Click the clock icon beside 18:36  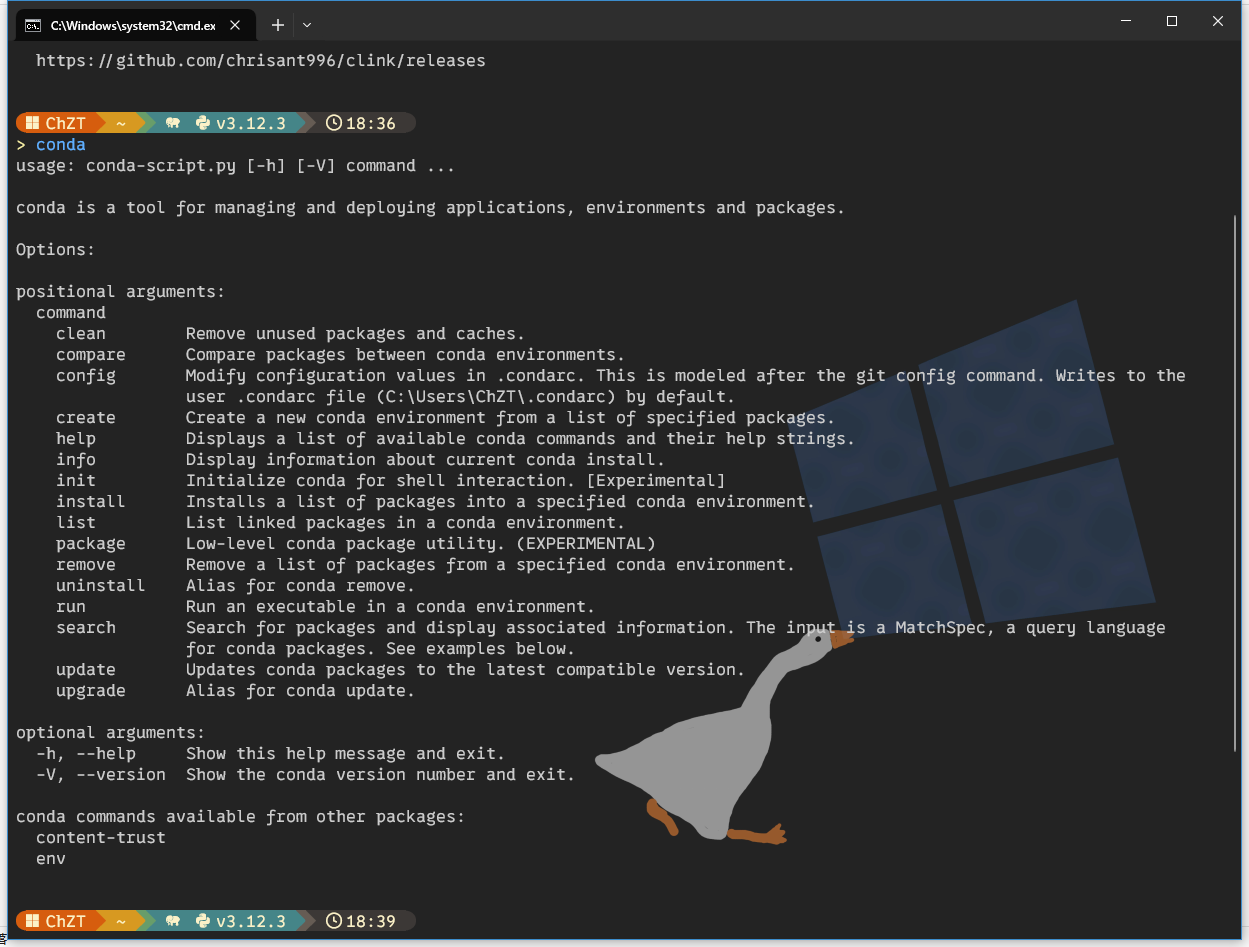coord(334,123)
